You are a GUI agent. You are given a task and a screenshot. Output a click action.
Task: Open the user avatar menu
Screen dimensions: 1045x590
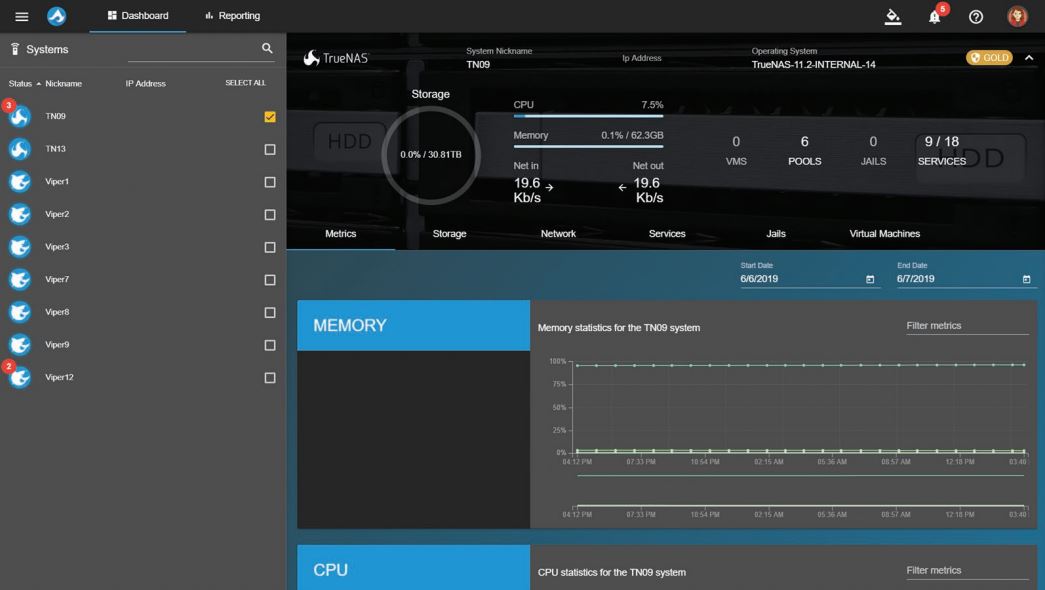1017,16
